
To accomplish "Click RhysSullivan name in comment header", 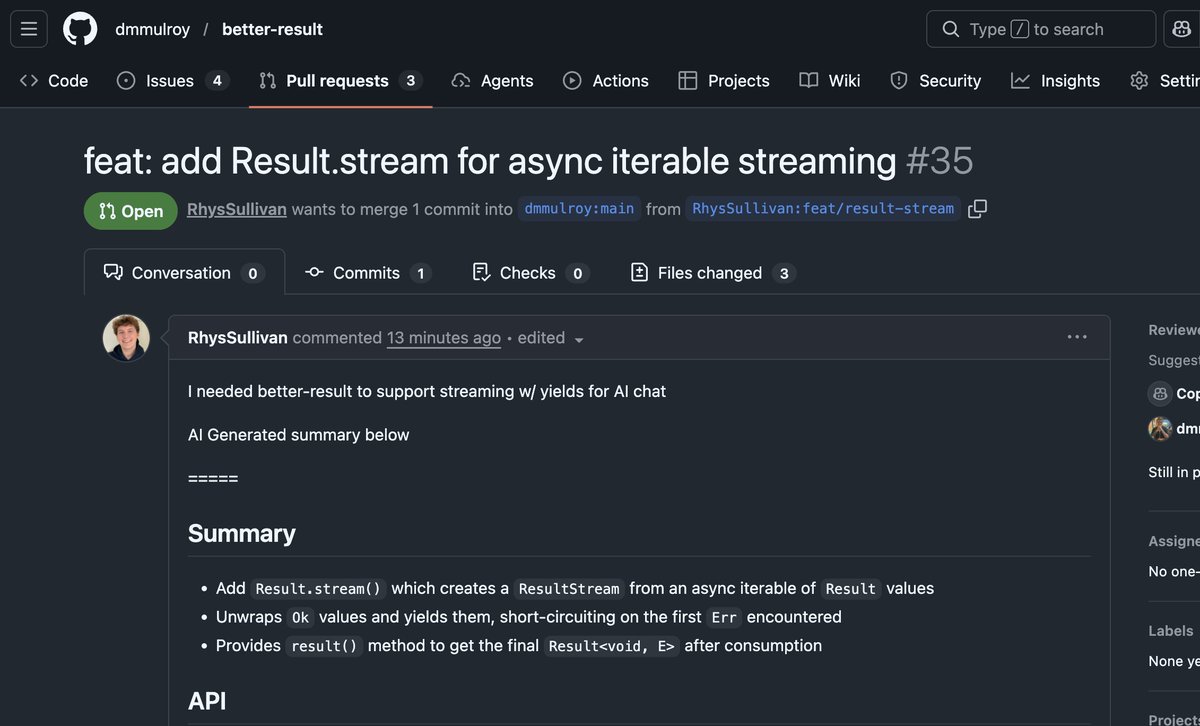I will point(238,338).
